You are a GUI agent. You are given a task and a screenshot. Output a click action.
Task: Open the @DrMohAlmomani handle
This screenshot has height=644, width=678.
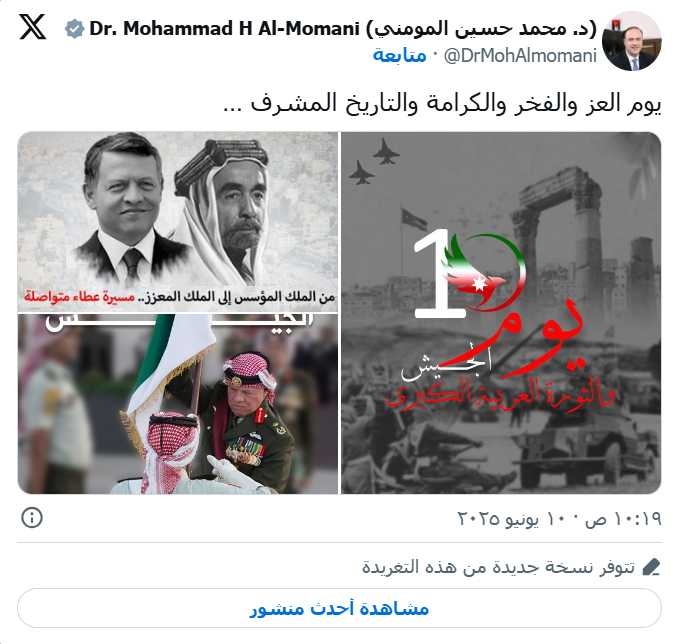(x=520, y=56)
